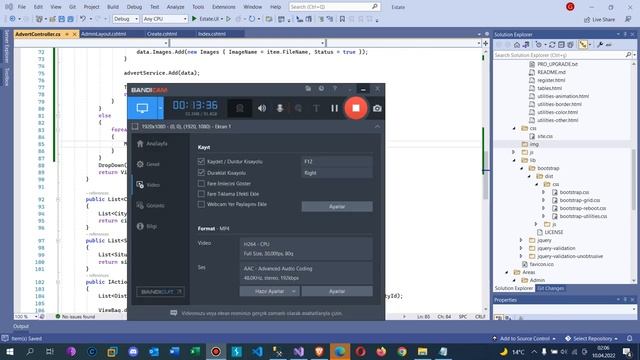Toggle Bandicam mouse effect icon

point(298,108)
